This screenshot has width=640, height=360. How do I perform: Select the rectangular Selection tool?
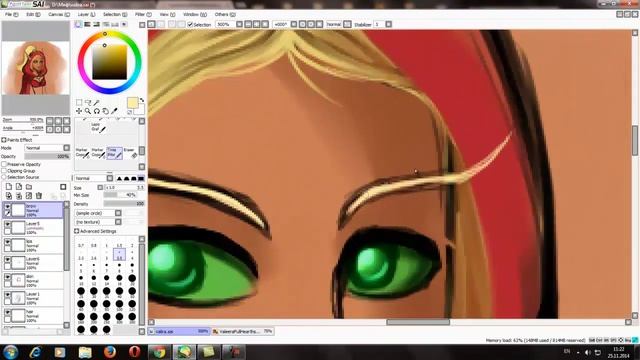point(79,102)
